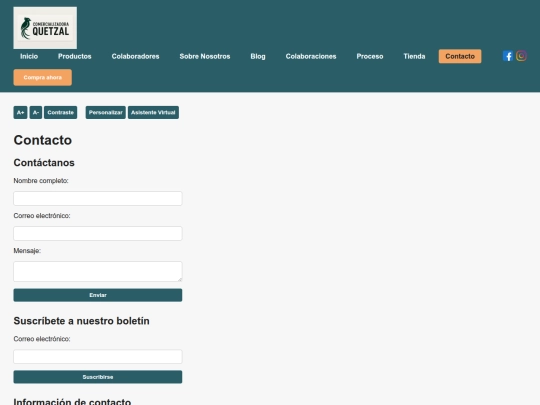Click the Compra ahora button

tap(43, 77)
